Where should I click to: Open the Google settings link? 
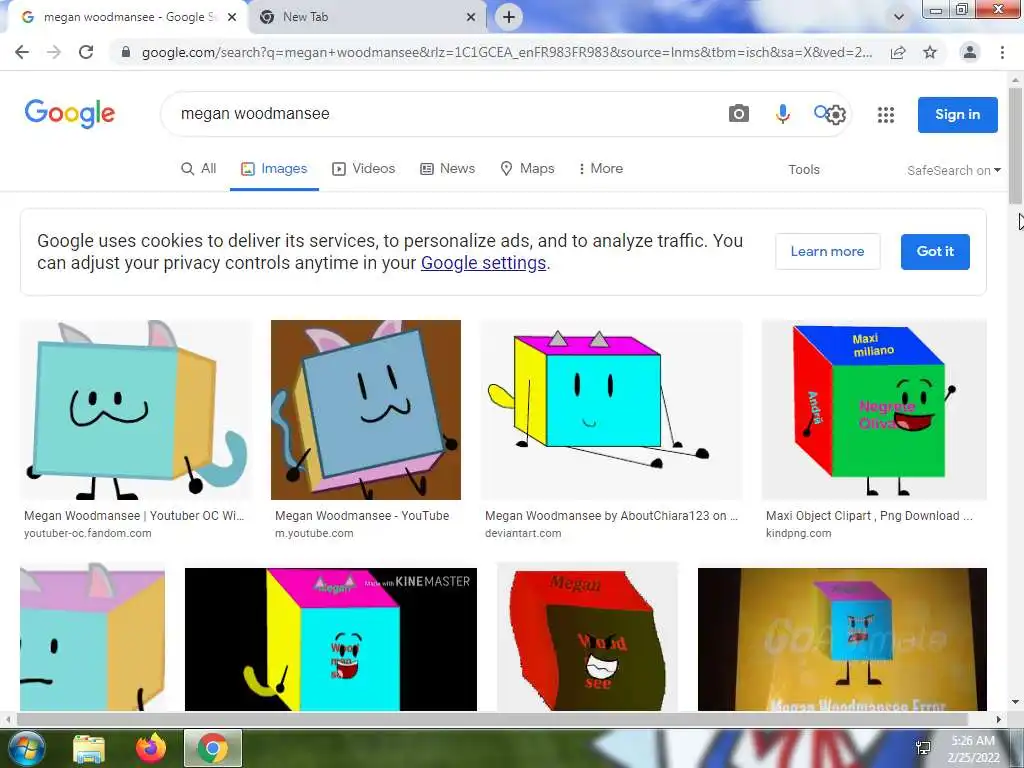[x=483, y=263]
